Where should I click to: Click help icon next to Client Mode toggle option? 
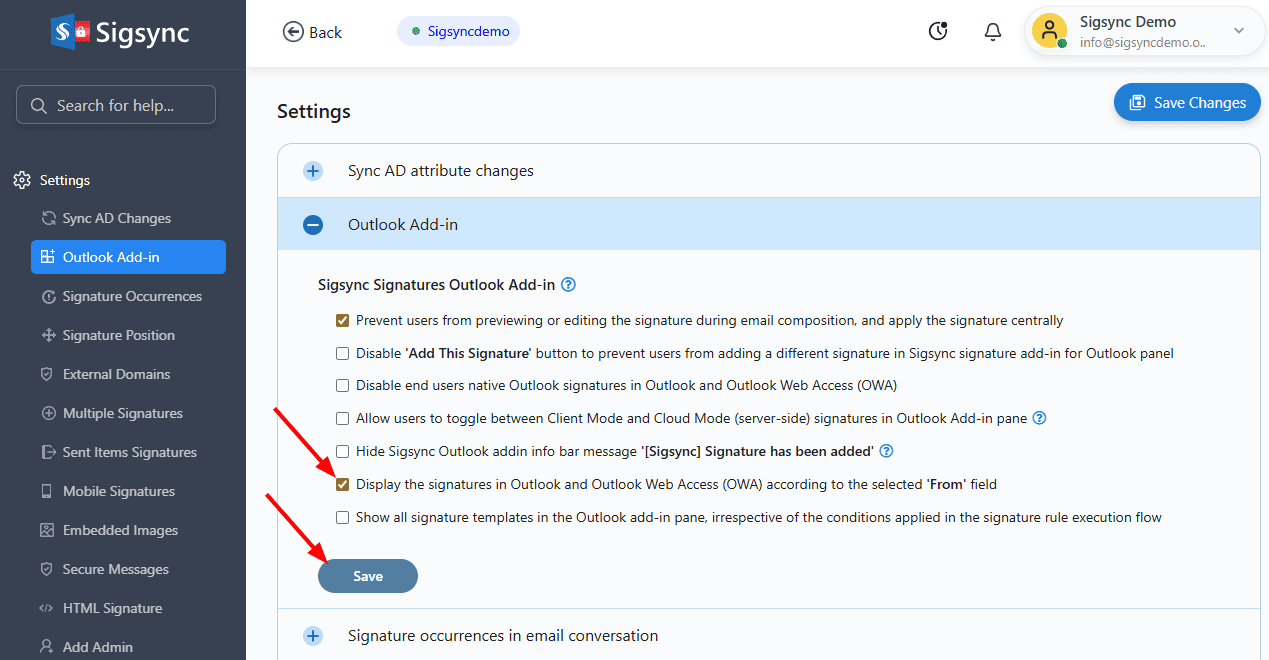1039,418
